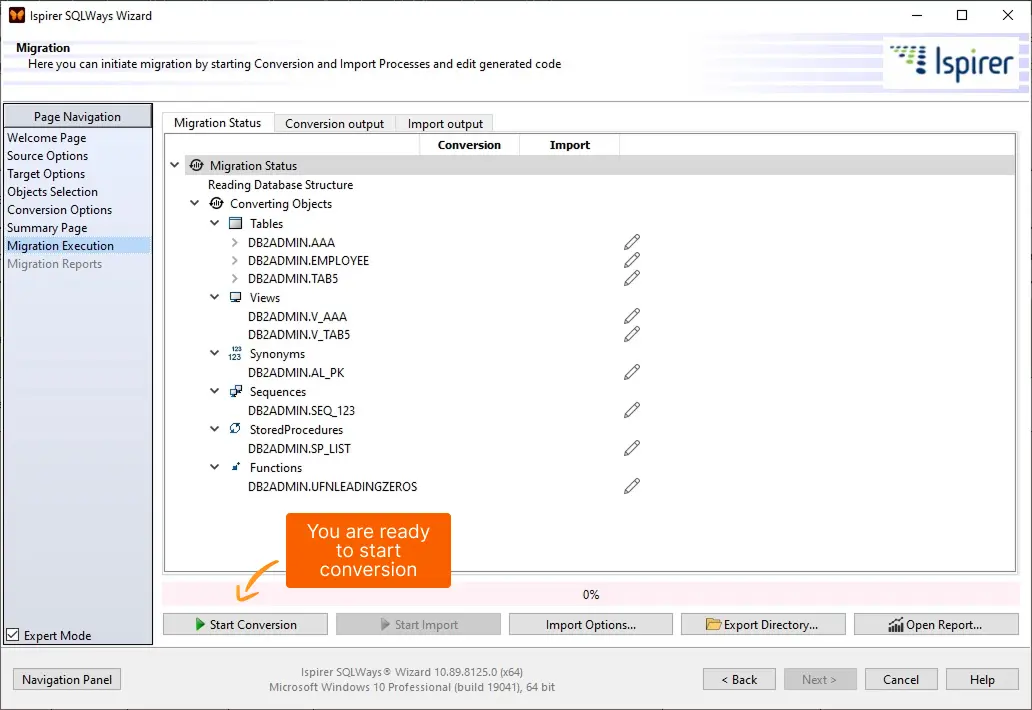The width and height of the screenshot is (1032, 710).
Task: Click the pencil edit icon for DB2ADMIN.SEQ_123
Action: tap(632, 411)
